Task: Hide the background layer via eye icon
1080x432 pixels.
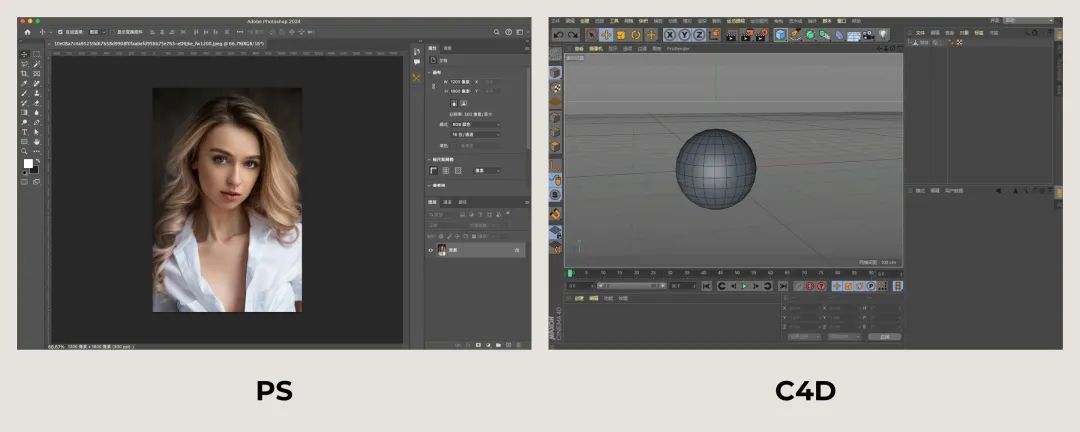Action: click(430, 250)
